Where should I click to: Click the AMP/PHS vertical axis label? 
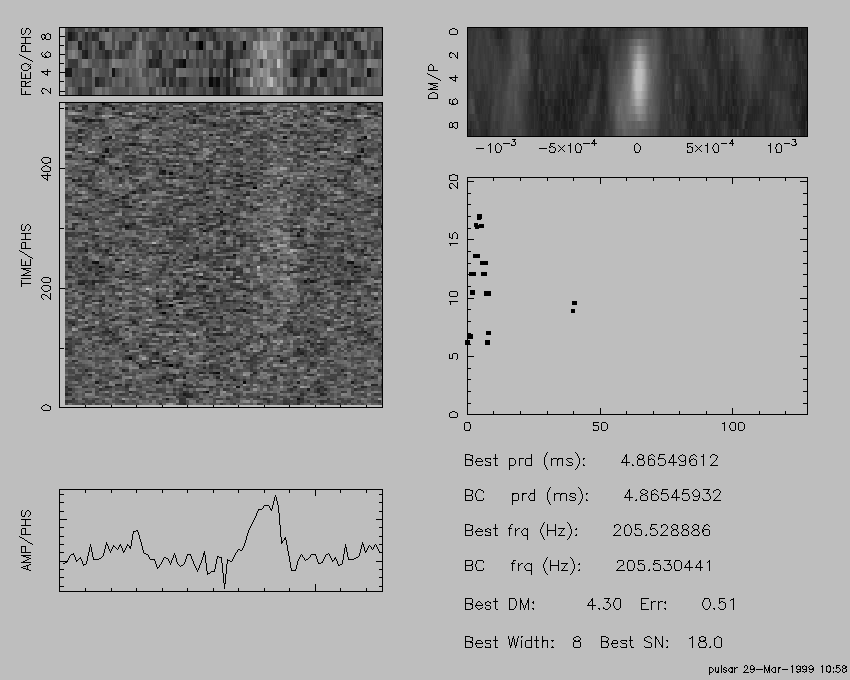pos(28,541)
